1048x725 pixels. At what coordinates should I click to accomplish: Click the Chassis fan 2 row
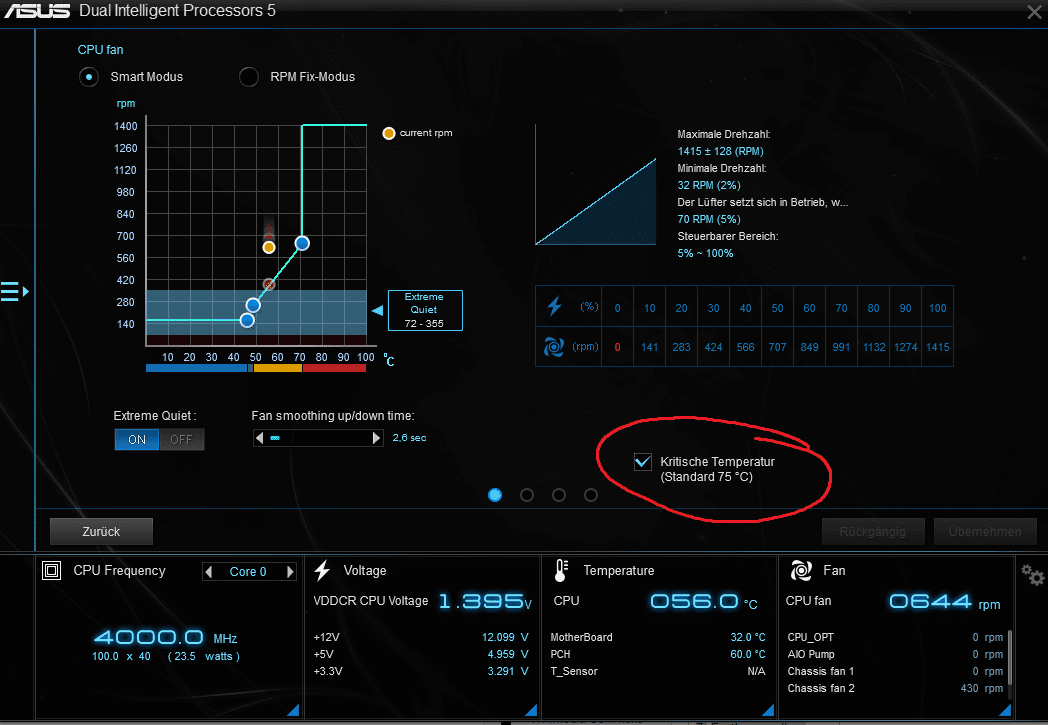point(895,688)
